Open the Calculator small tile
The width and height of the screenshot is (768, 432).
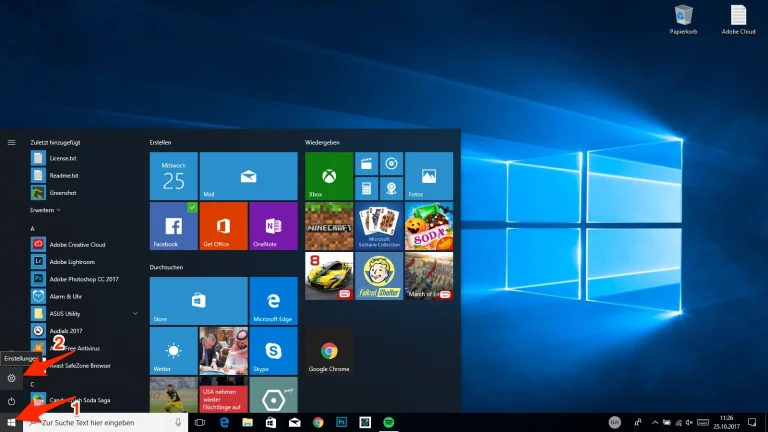tap(366, 188)
